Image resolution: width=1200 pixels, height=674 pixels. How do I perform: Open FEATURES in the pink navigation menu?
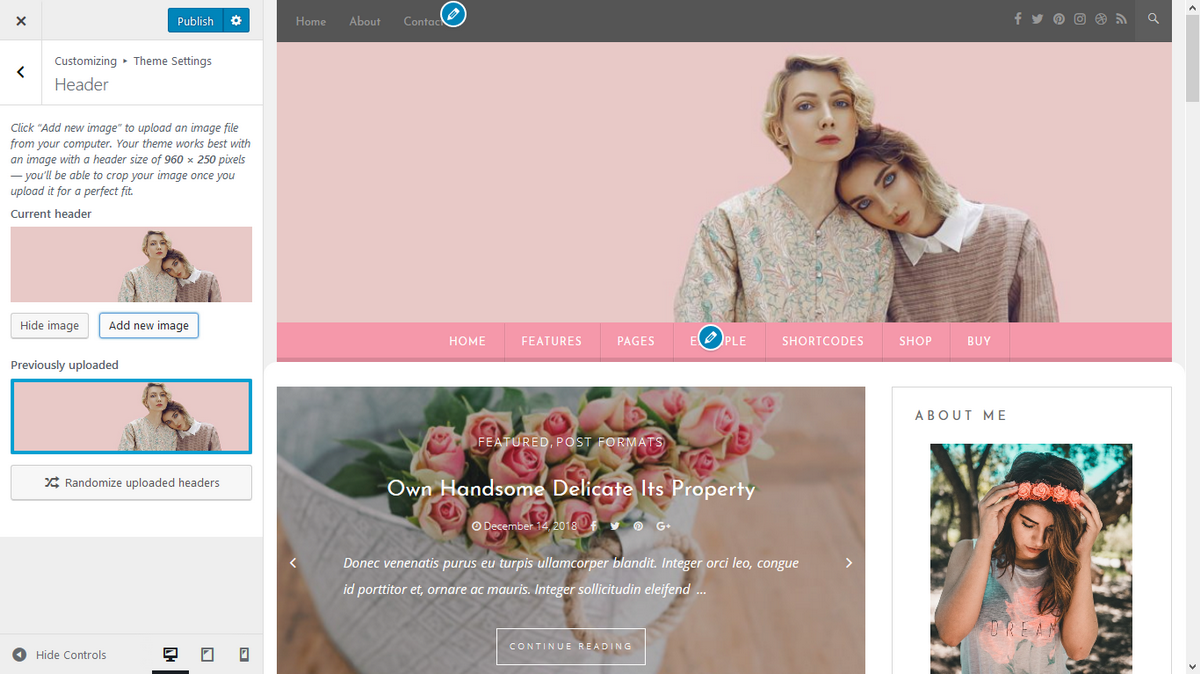click(x=551, y=341)
